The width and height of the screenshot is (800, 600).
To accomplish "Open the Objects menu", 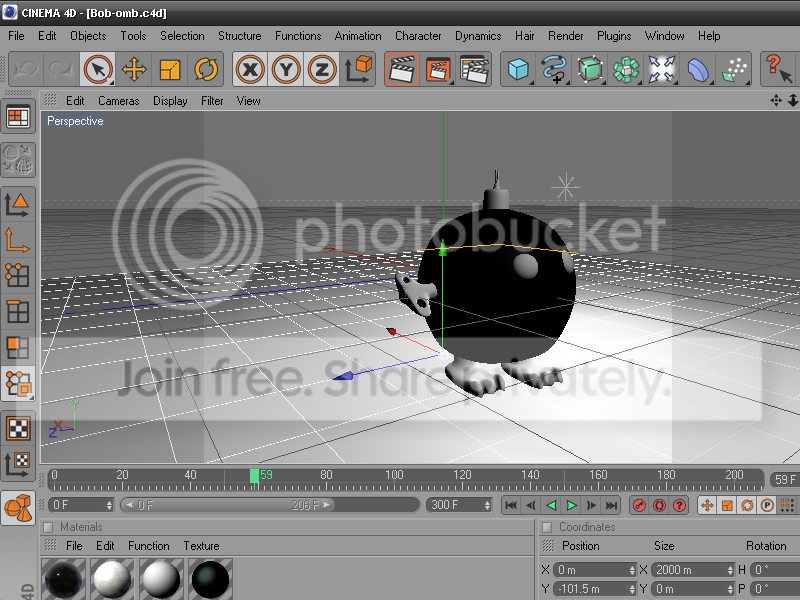I will click(88, 36).
